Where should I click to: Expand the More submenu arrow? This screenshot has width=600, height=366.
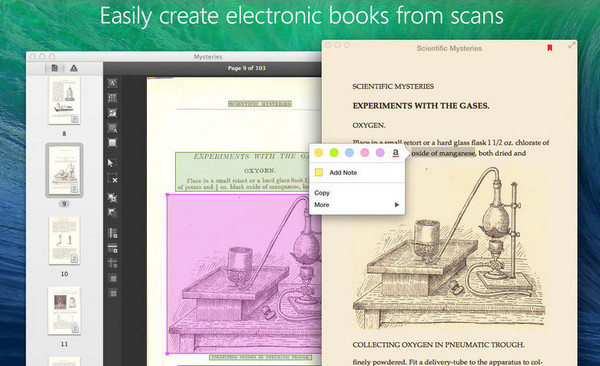point(397,205)
